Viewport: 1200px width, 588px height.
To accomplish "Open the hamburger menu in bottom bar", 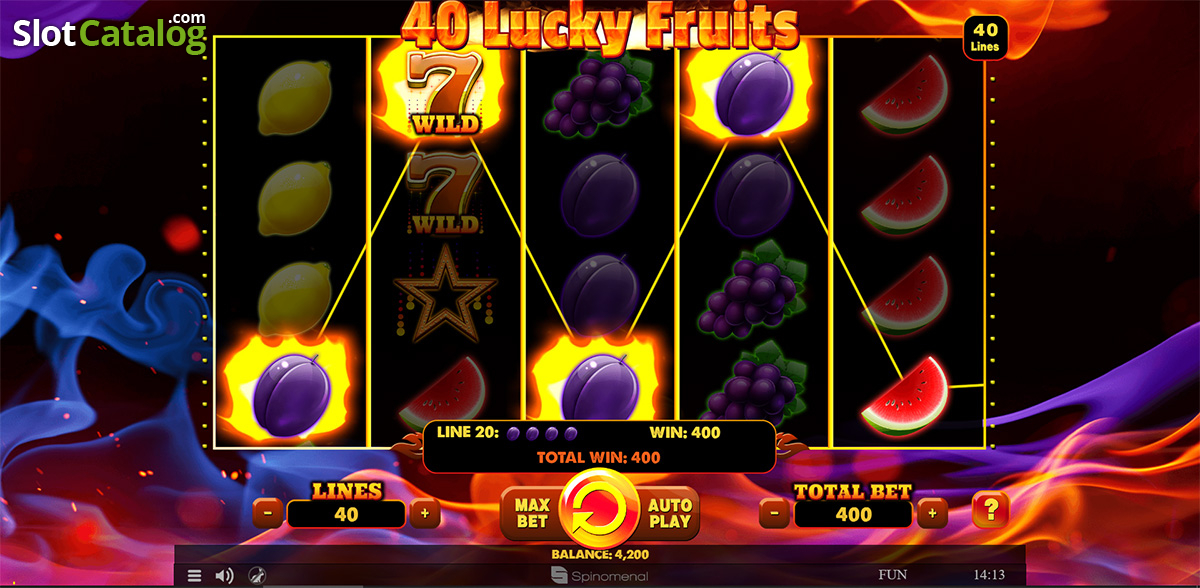I will [x=195, y=576].
